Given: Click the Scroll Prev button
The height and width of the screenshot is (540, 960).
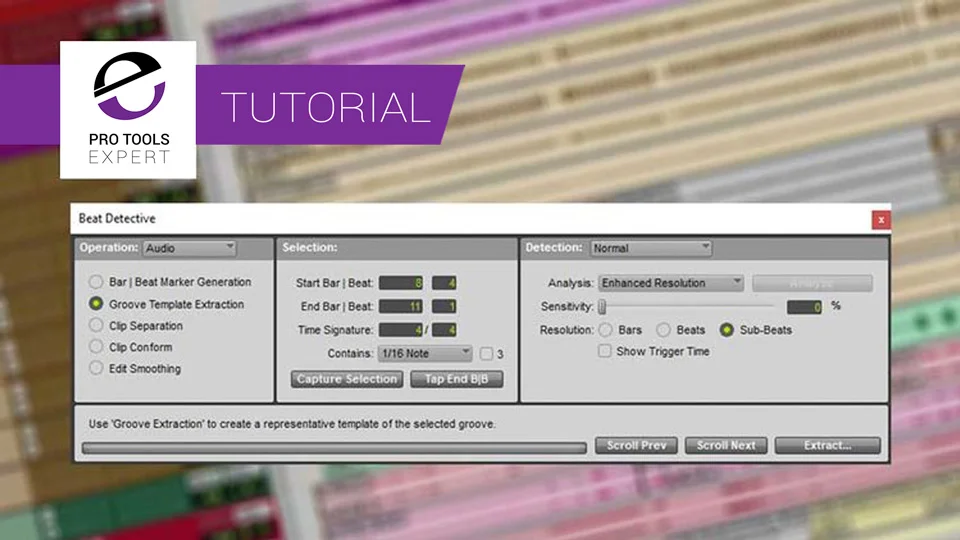Looking at the screenshot, I should click(636, 445).
